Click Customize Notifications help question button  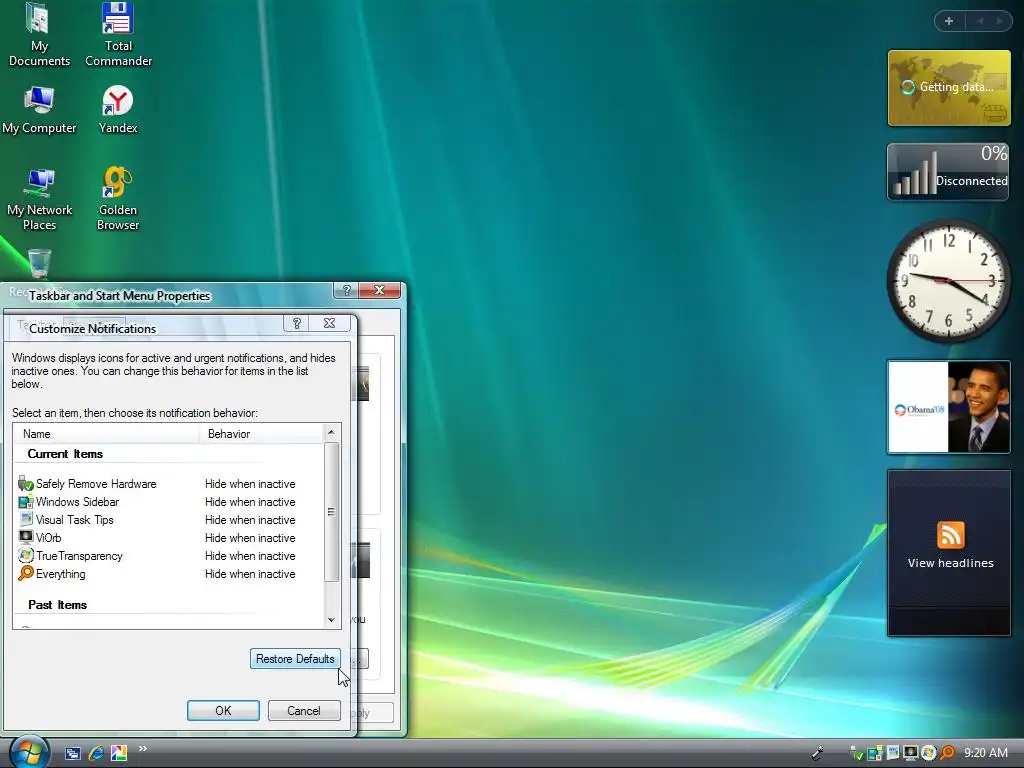[296, 323]
